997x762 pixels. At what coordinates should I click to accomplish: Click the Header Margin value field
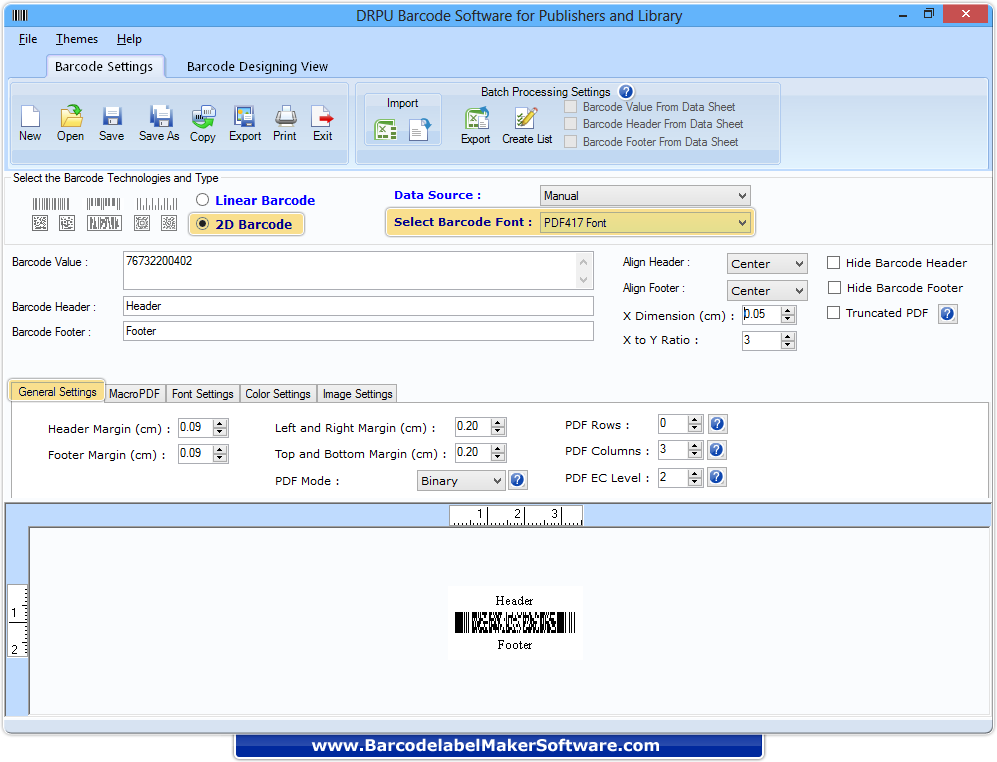click(195, 427)
